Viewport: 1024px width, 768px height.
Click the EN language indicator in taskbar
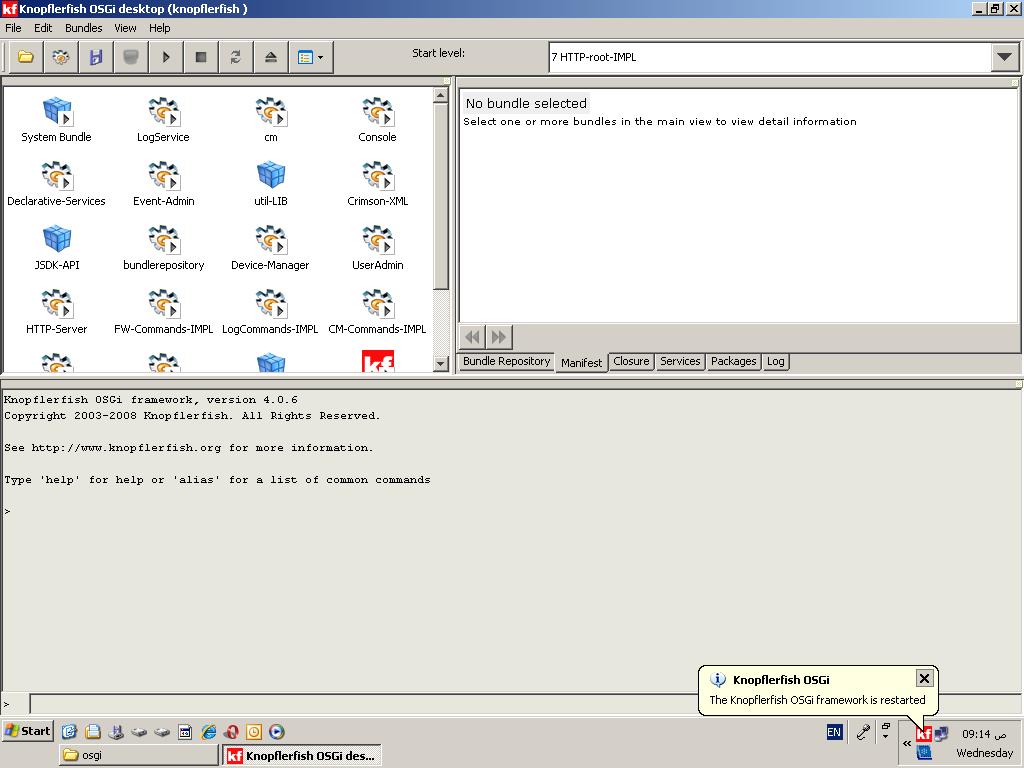(834, 732)
